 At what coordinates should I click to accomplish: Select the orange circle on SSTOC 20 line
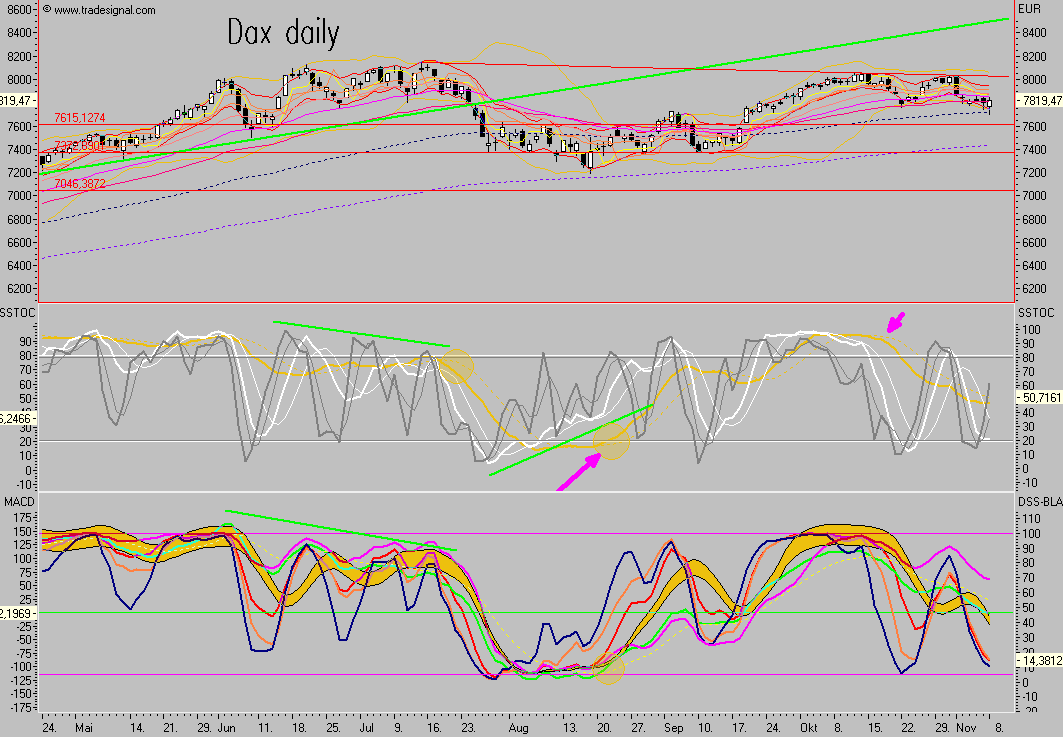tap(611, 441)
